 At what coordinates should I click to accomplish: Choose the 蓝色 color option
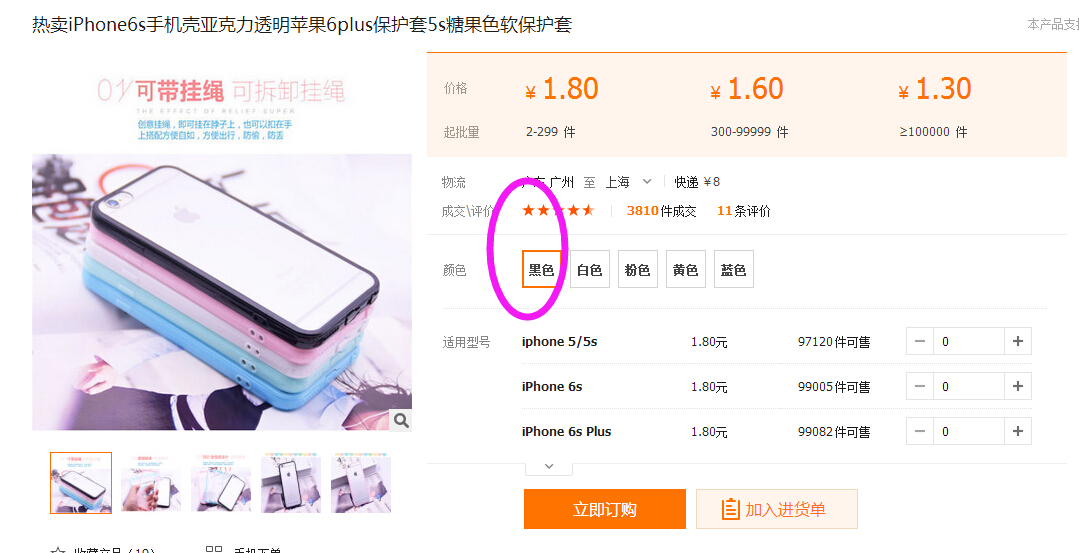pyautogui.click(x=734, y=270)
